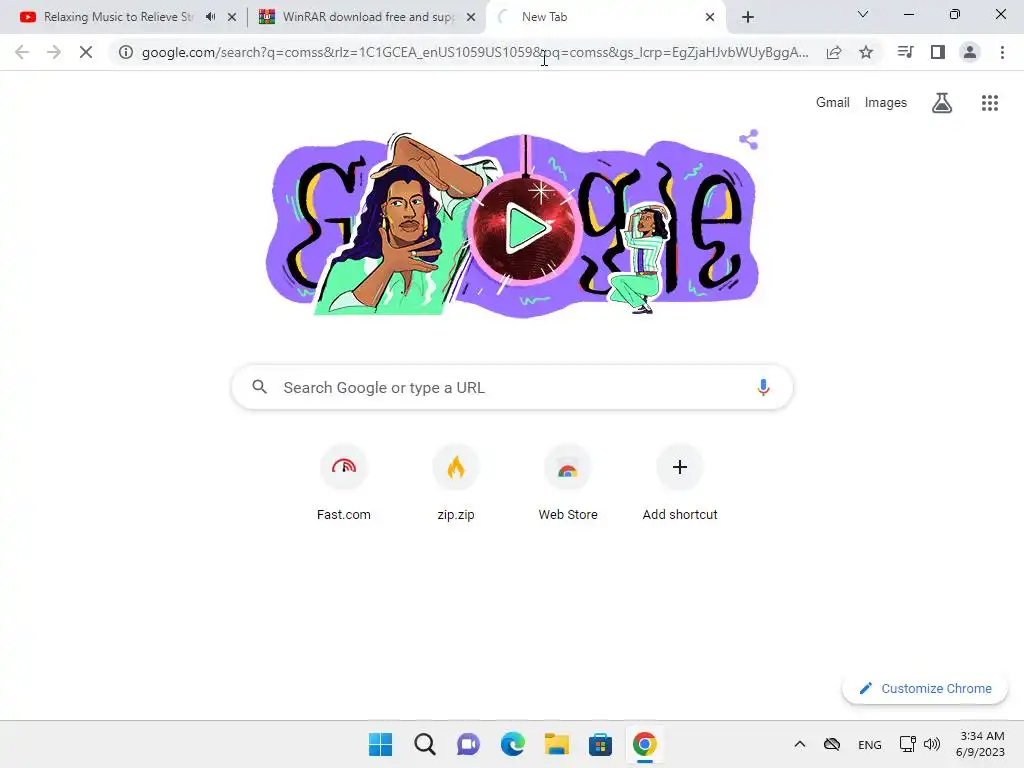Start voice search with the microphone
The width and height of the screenshot is (1024, 768).
coord(763,387)
